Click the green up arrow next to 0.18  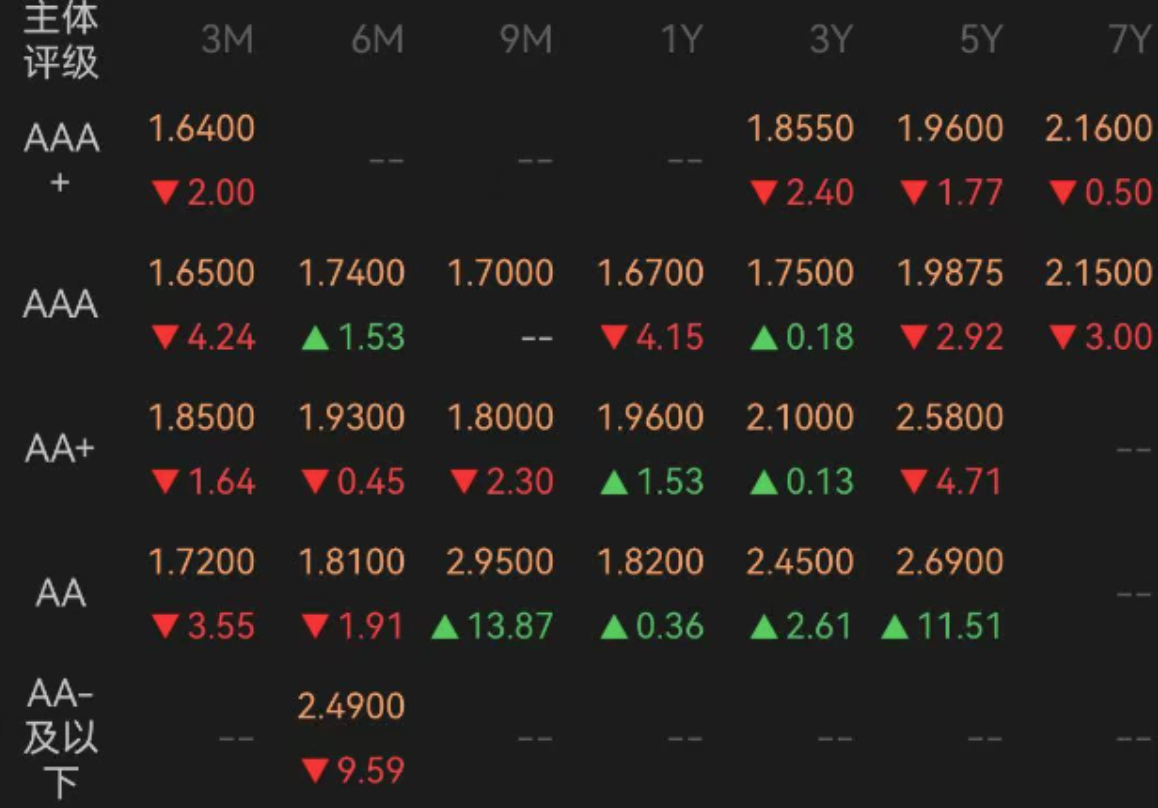pyautogui.click(x=764, y=338)
